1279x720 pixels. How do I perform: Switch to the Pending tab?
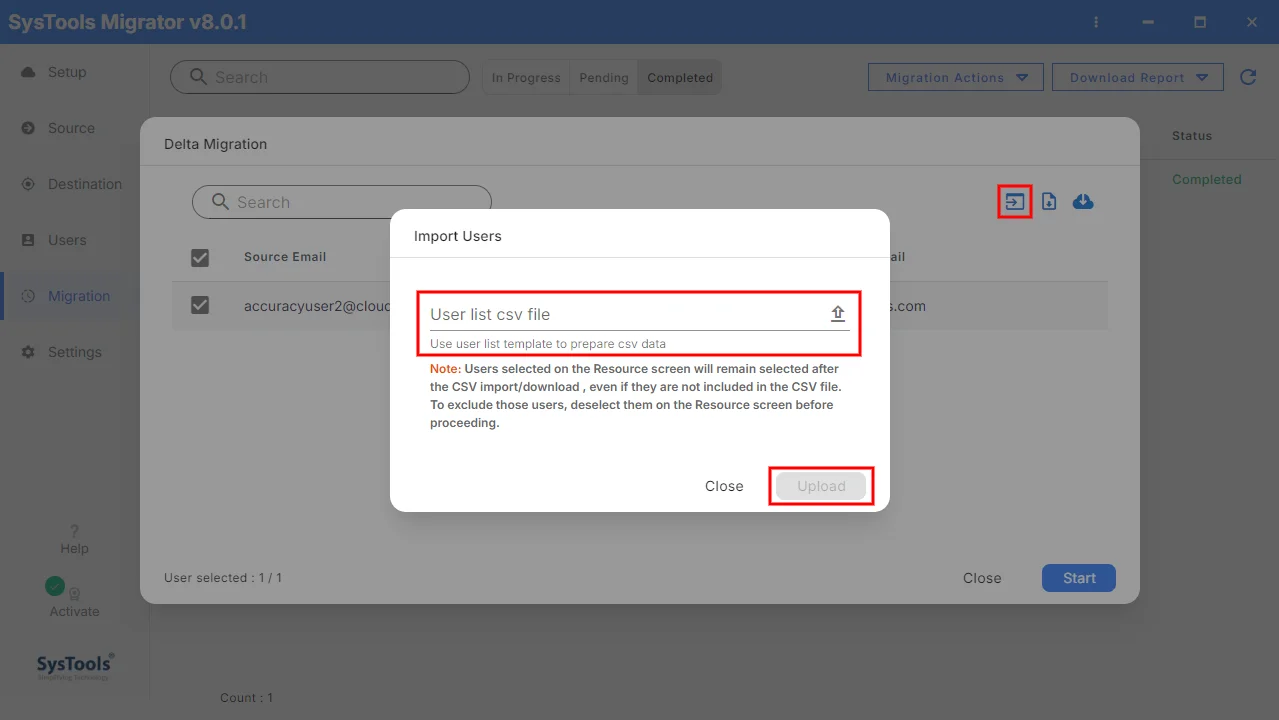[604, 77]
